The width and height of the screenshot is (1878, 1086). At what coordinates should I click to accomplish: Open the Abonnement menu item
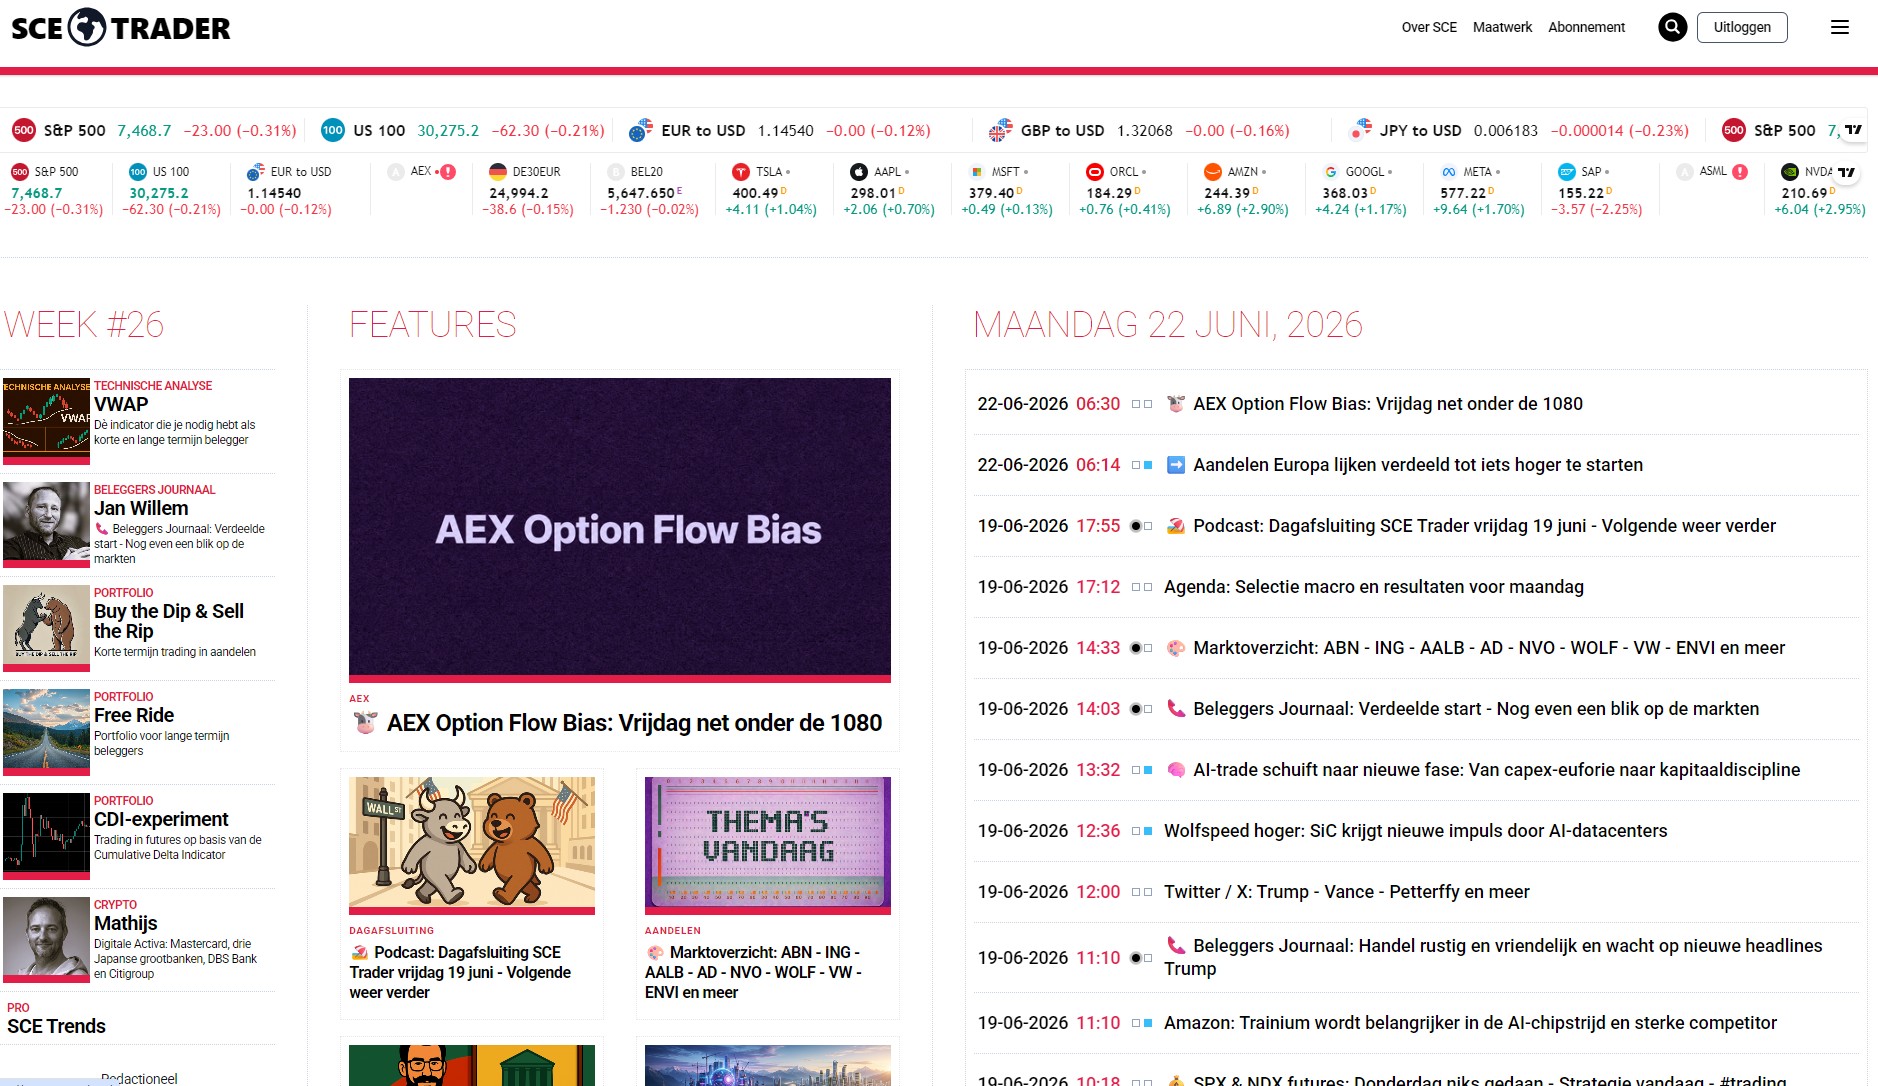coord(1586,27)
